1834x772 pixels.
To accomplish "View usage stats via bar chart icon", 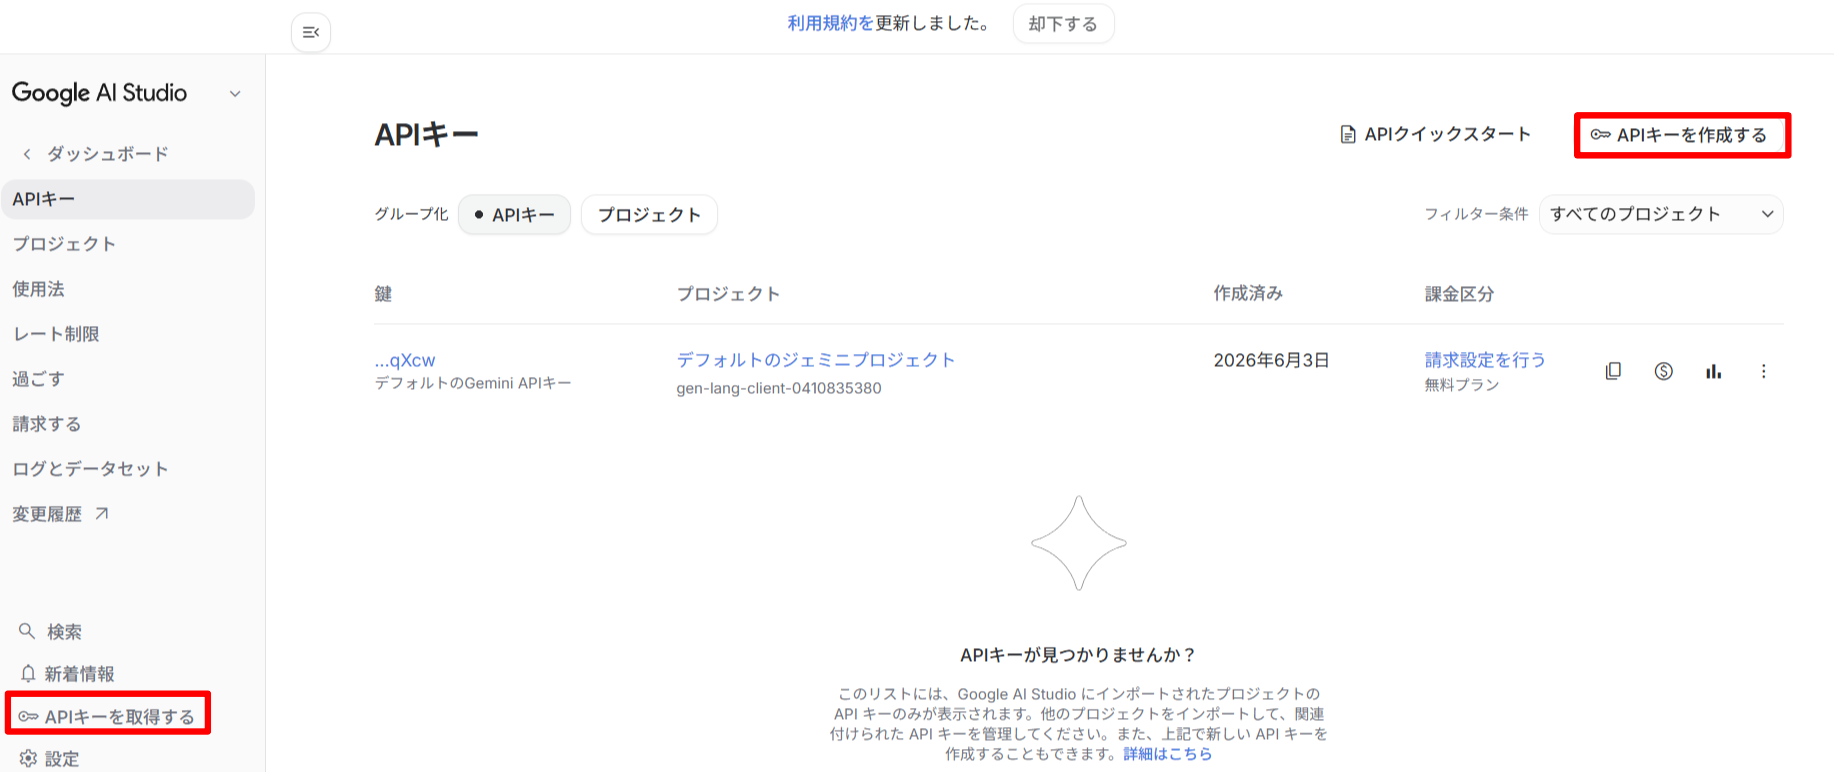I will pos(1713,371).
